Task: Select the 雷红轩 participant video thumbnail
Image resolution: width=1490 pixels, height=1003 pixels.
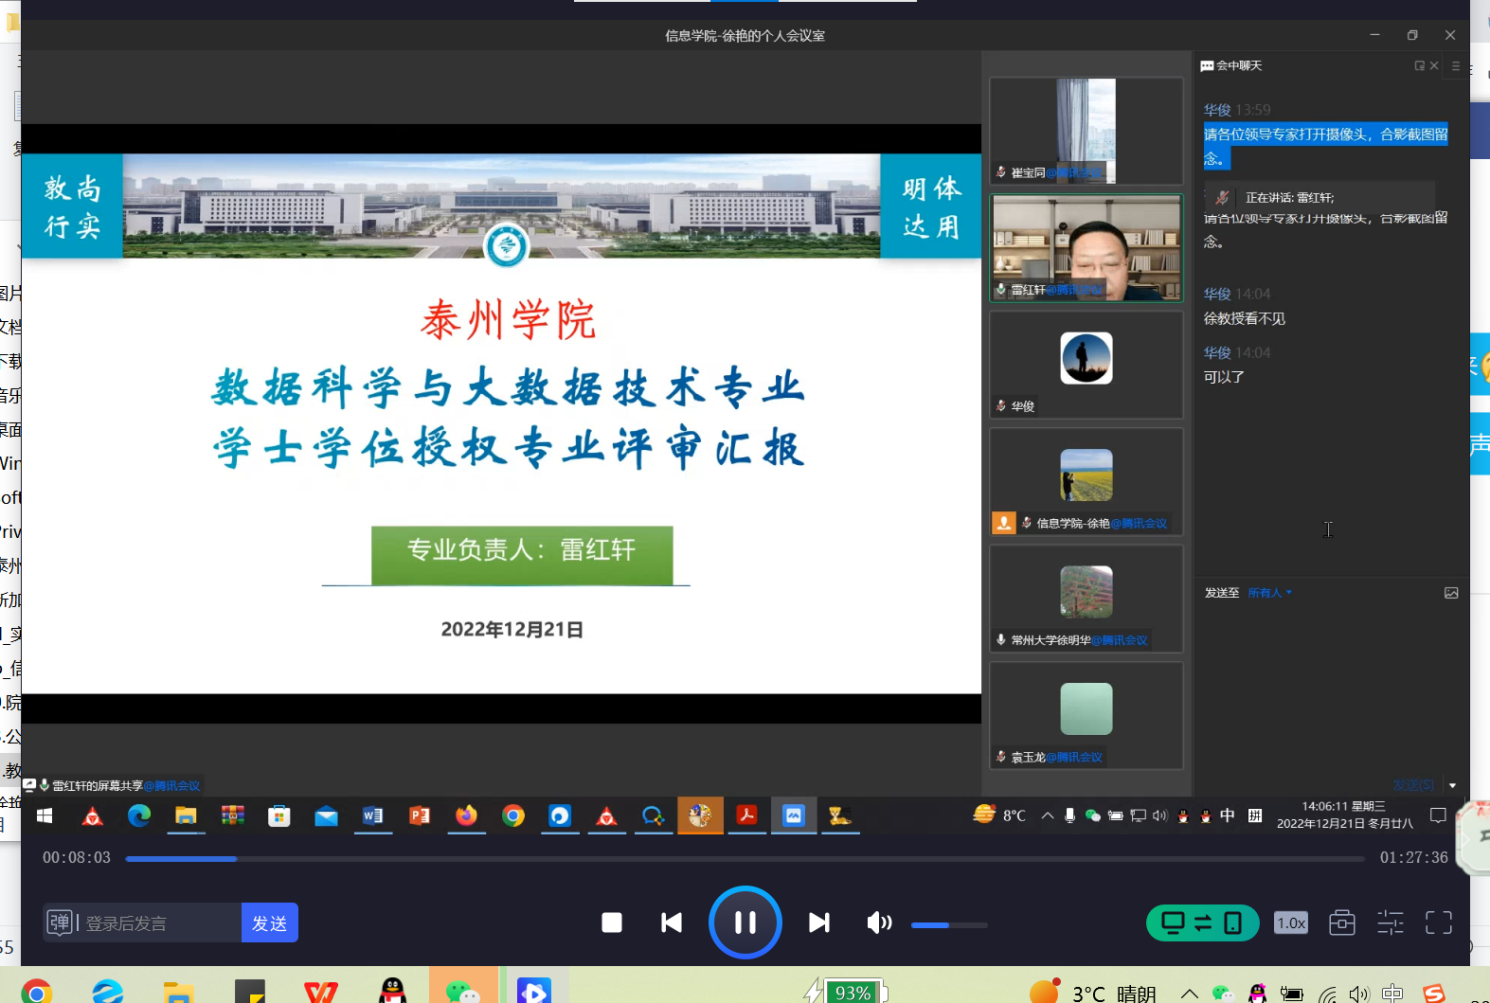Action: (1086, 248)
